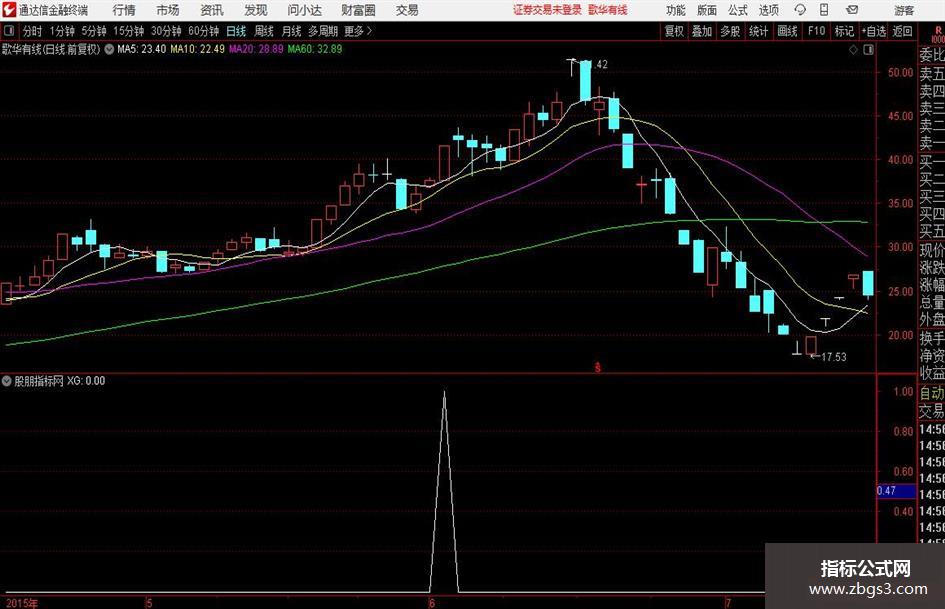Click the 50.00 price axis label

(900, 72)
